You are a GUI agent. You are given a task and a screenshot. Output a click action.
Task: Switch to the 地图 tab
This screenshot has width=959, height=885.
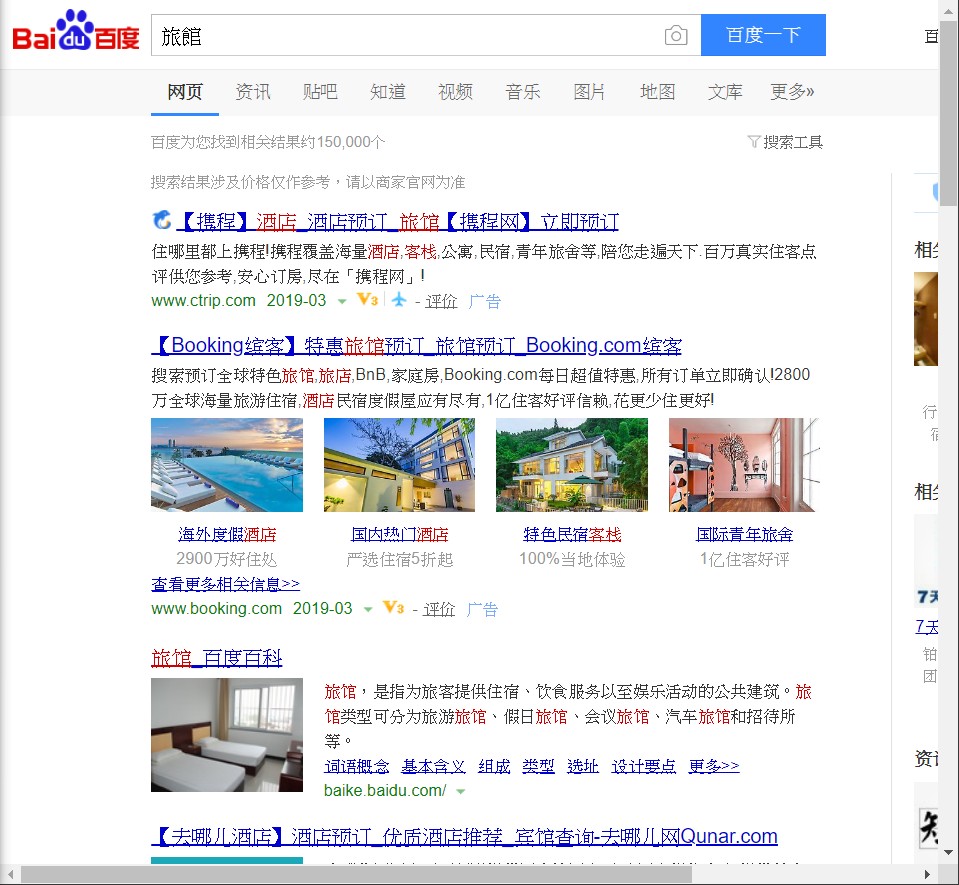[x=657, y=92]
